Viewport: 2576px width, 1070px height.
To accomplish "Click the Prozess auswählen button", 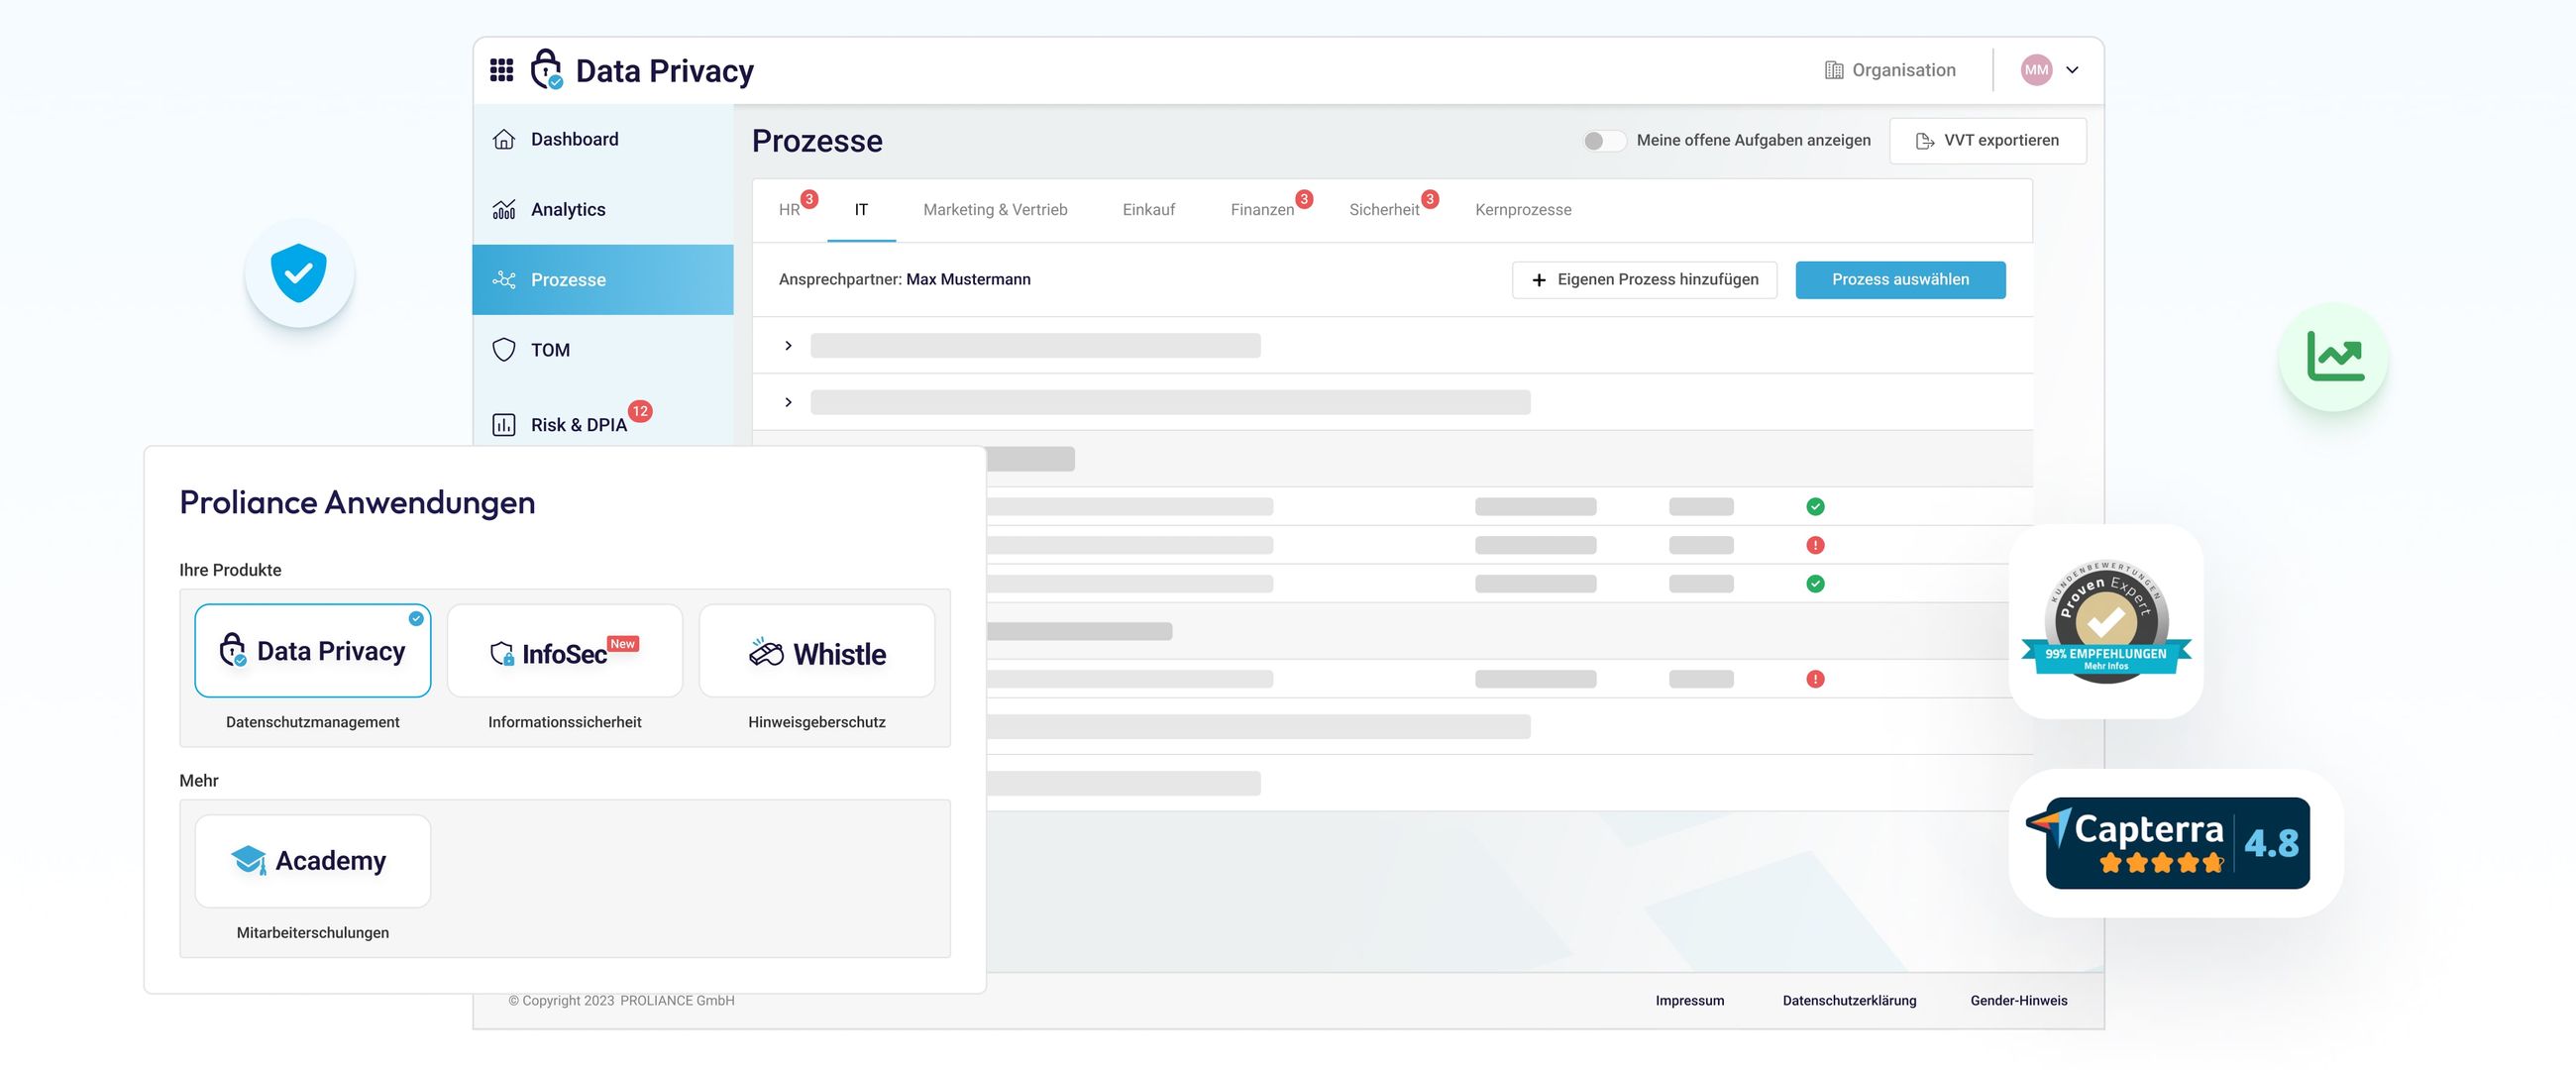I will click(x=1899, y=280).
